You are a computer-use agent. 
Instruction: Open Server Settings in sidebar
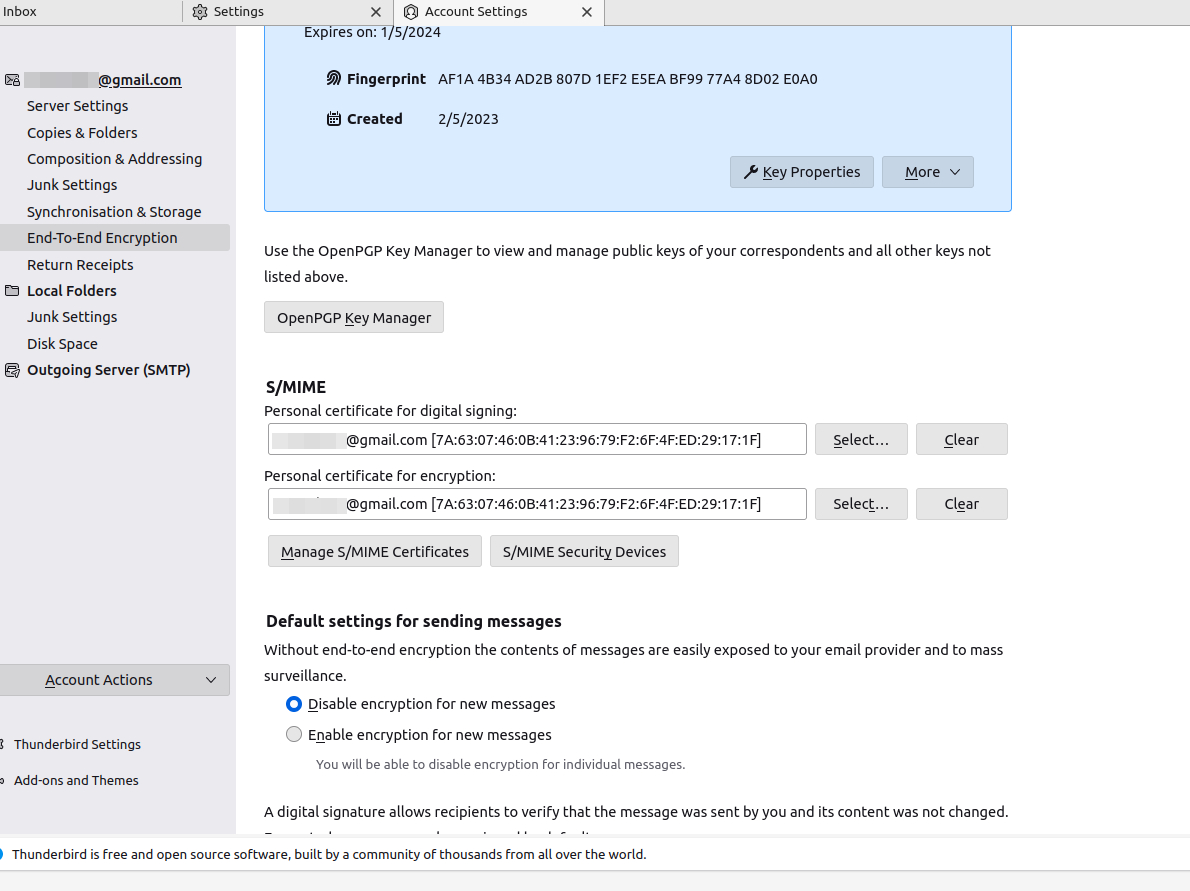click(x=77, y=106)
